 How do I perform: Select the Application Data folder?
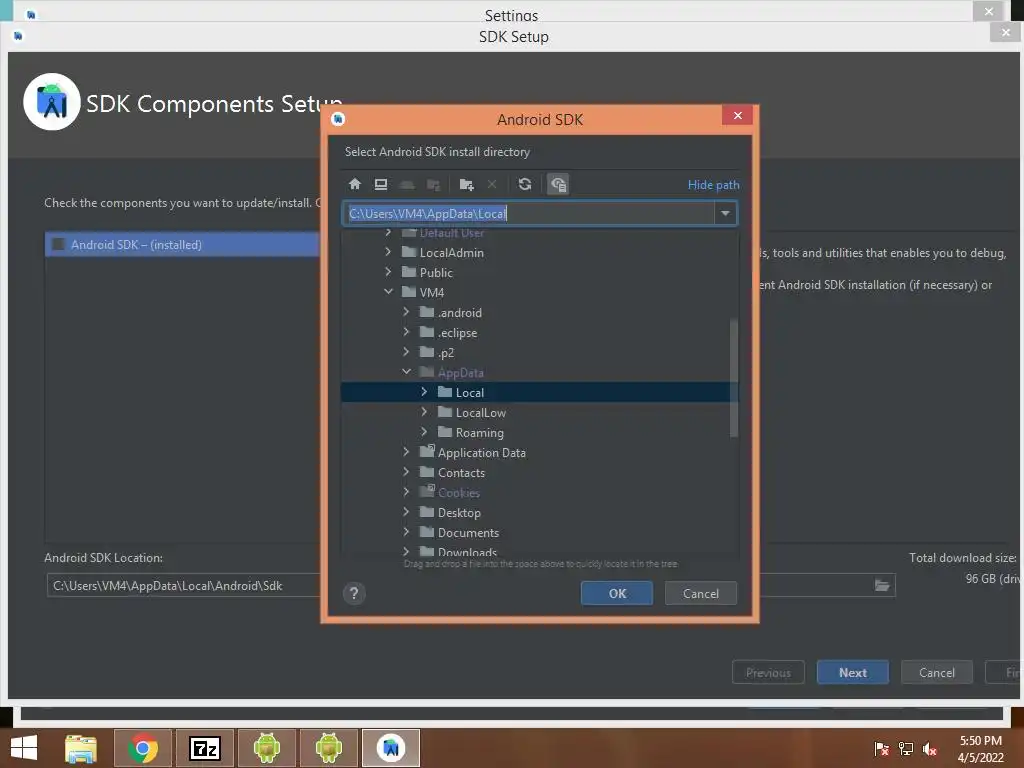click(x=481, y=453)
